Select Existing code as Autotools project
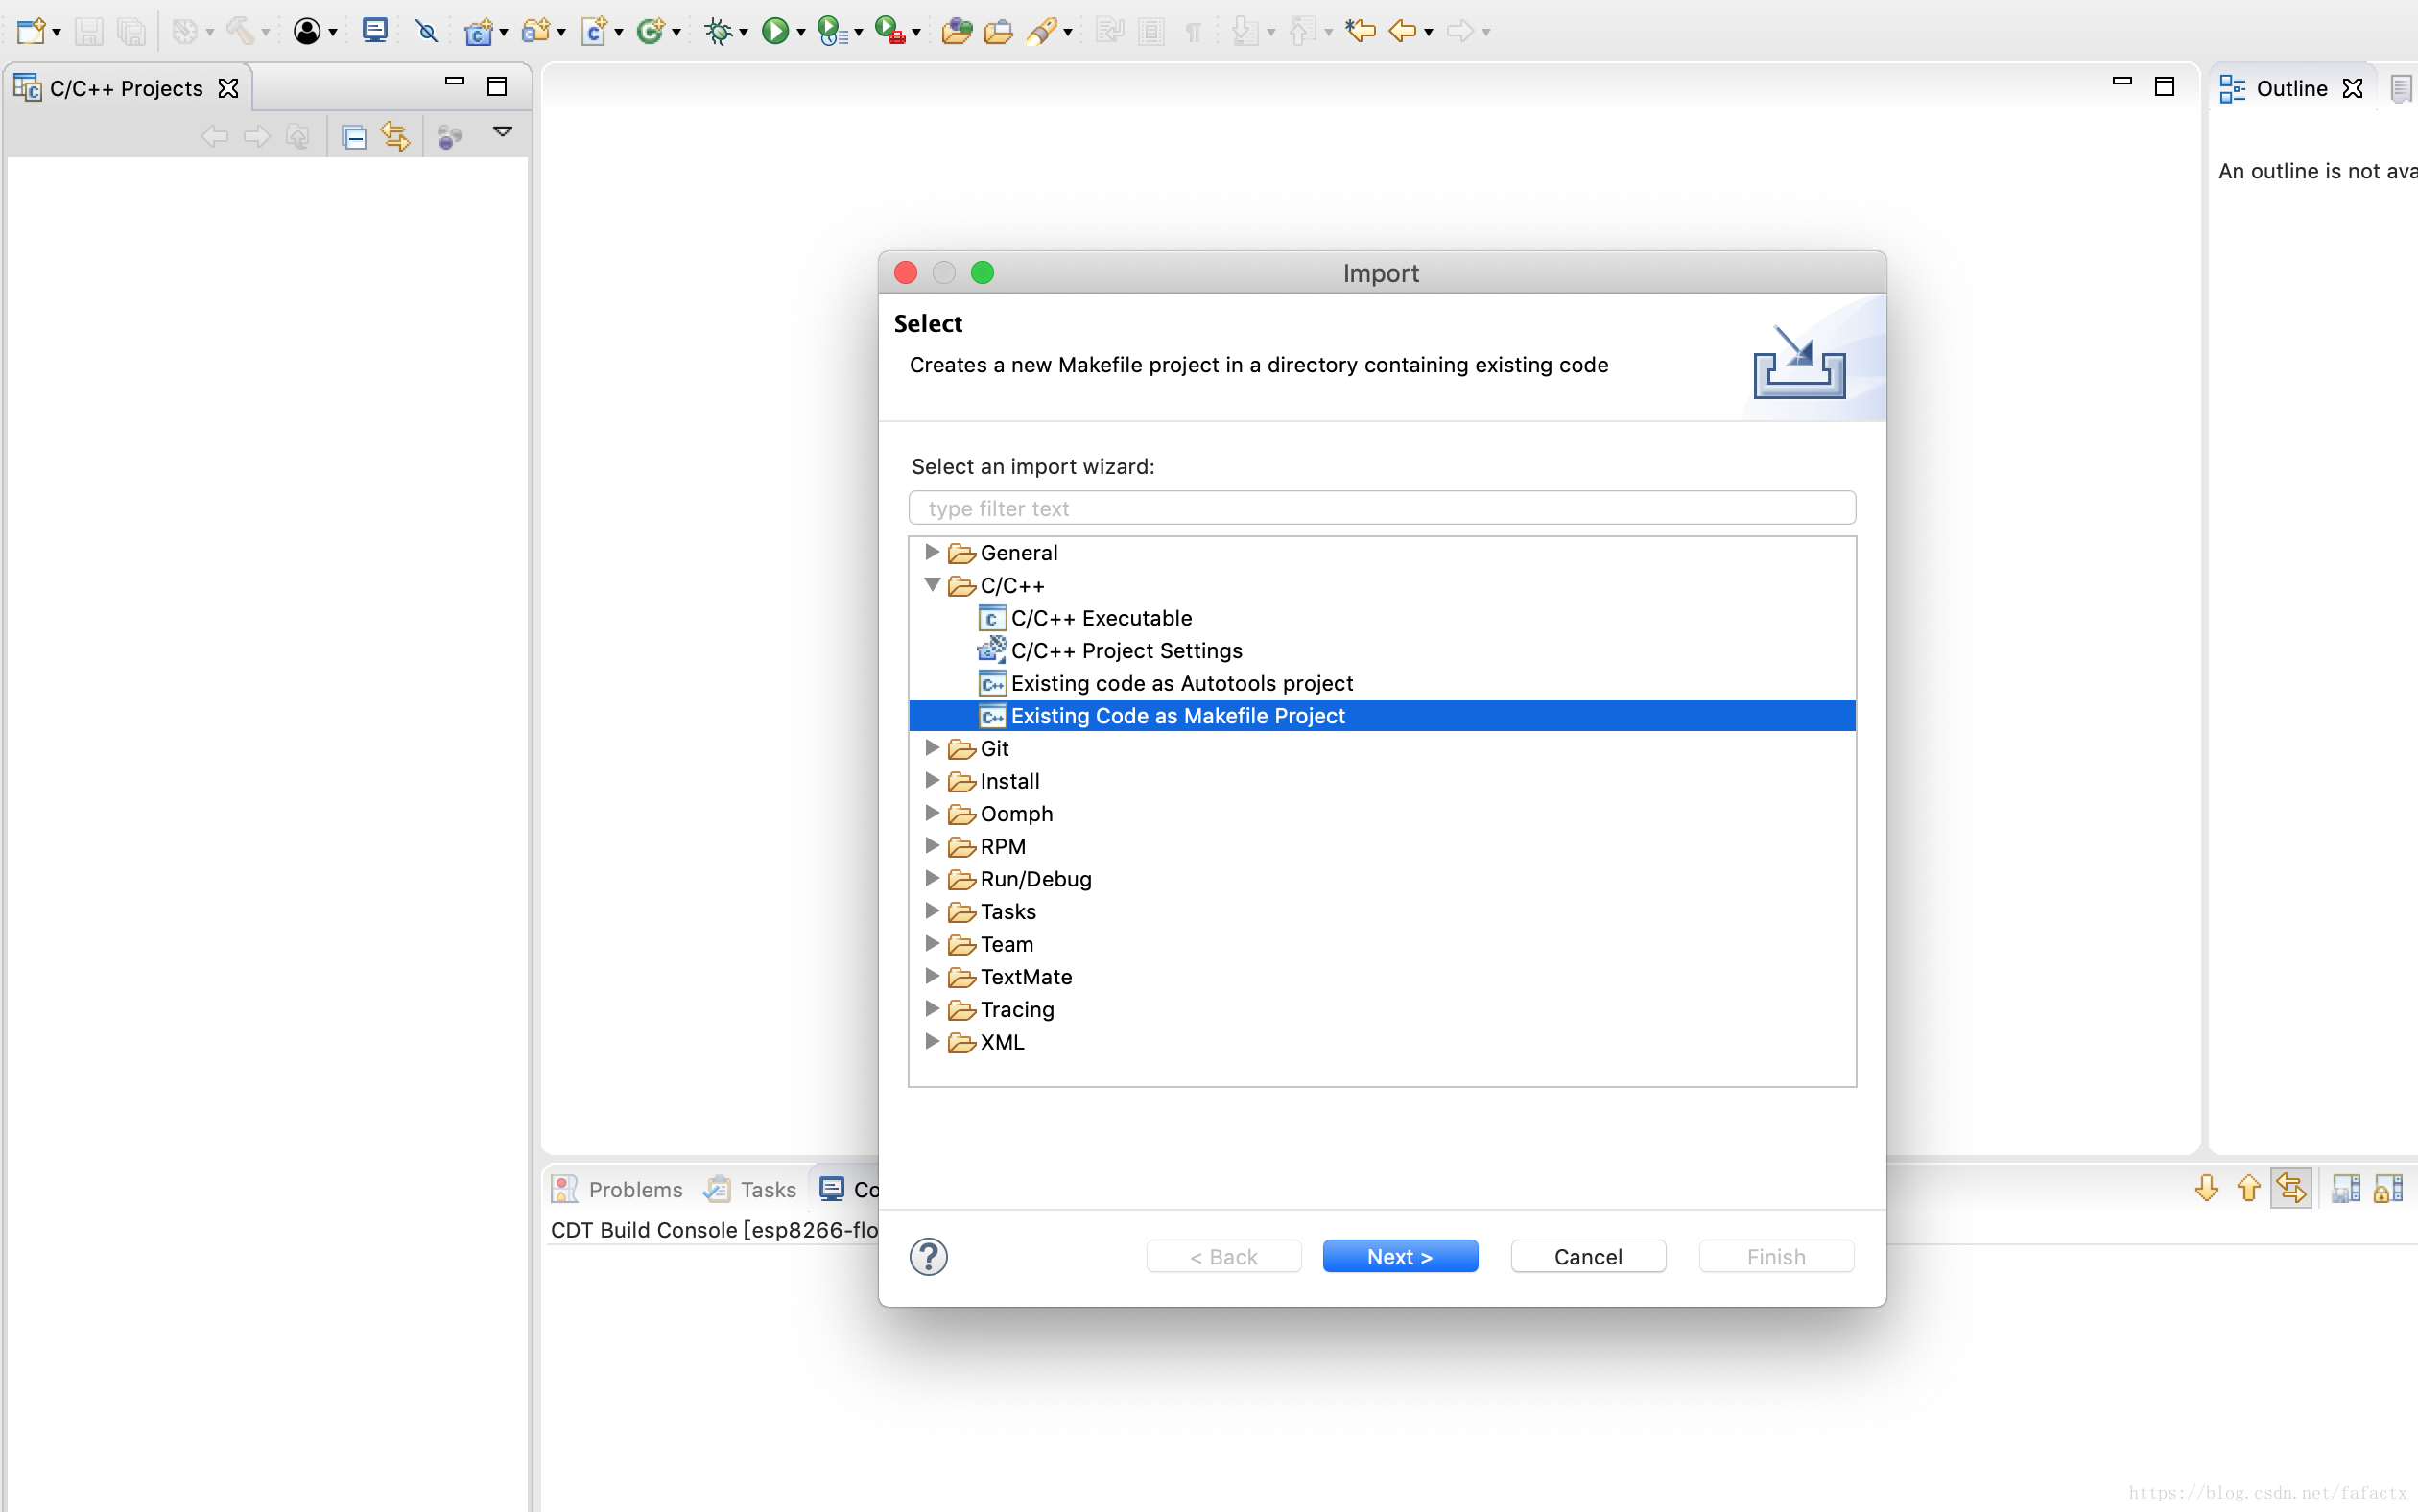2418x1512 pixels. click(x=1181, y=683)
